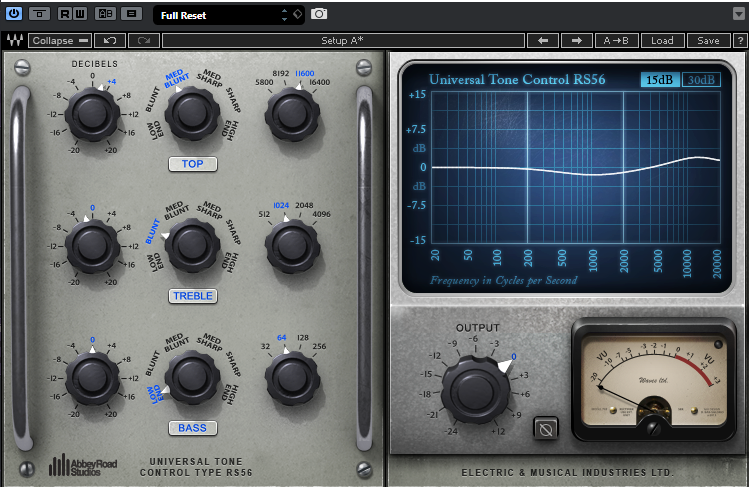749x487 pixels.
Task: Click the undo arrow icon
Action: tap(109, 41)
